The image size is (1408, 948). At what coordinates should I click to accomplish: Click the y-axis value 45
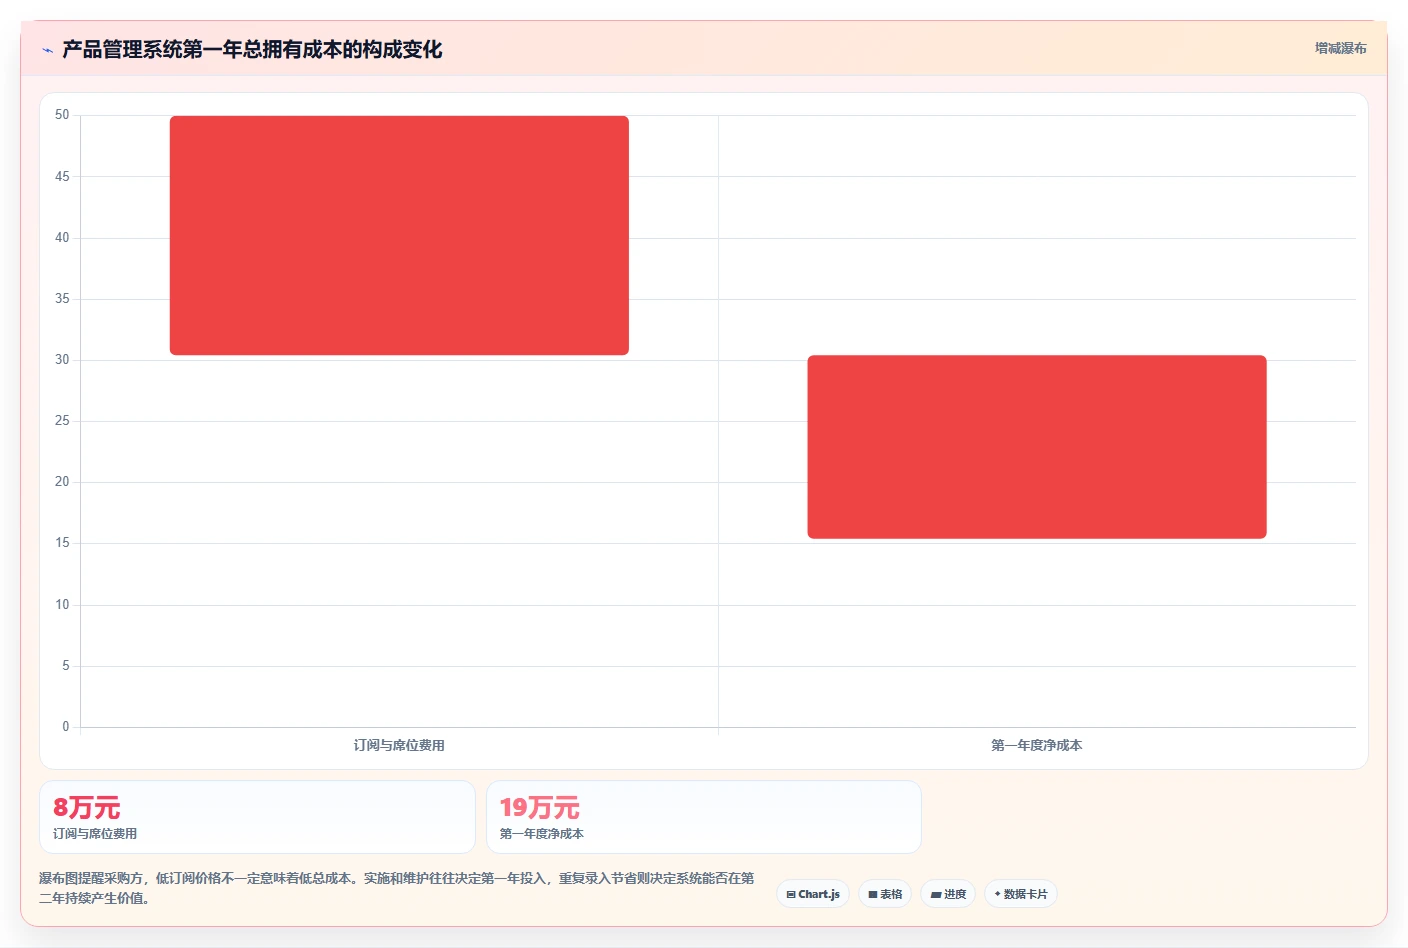click(62, 176)
